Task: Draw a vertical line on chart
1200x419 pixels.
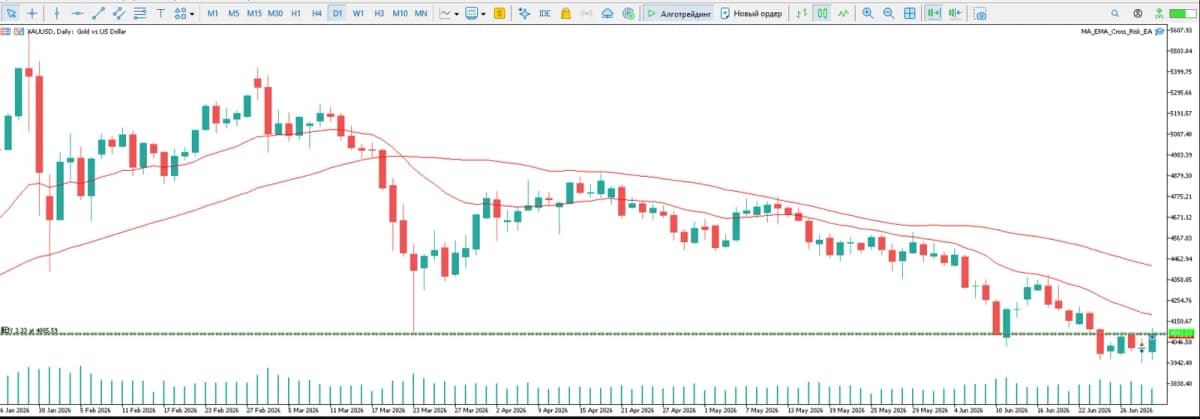Action: tap(56, 13)
